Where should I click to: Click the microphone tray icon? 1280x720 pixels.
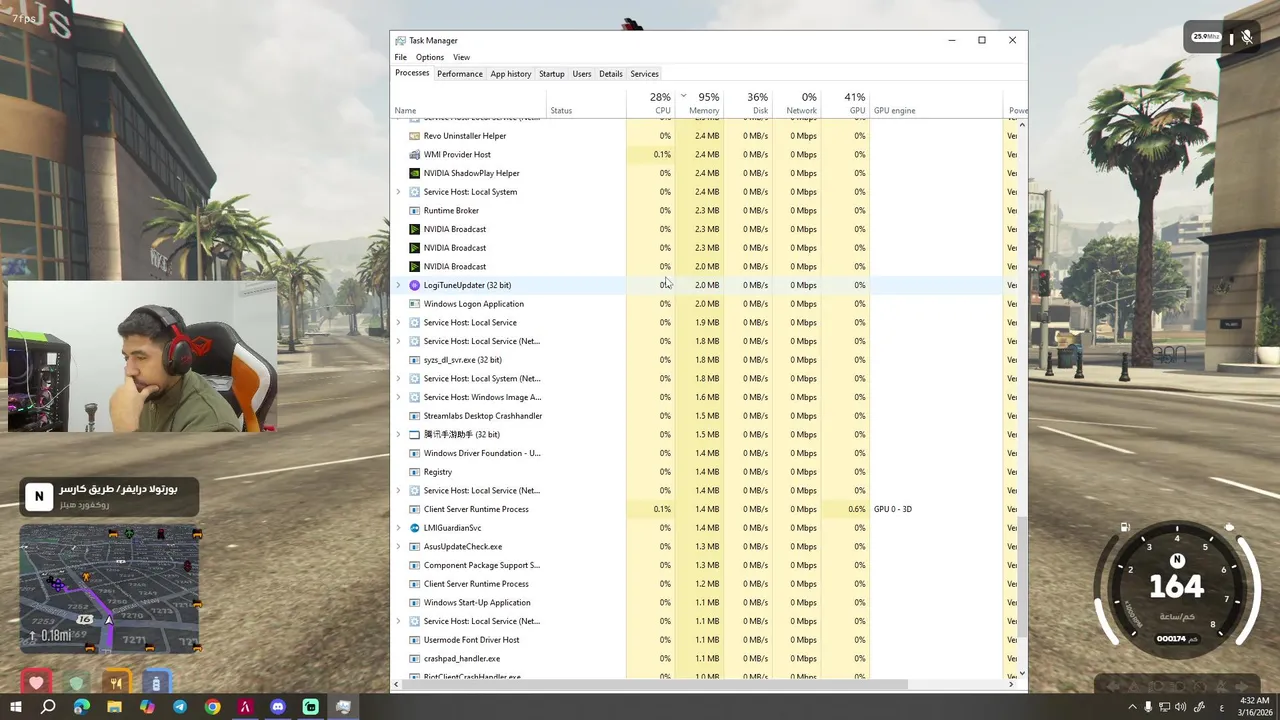point(1148,707)
